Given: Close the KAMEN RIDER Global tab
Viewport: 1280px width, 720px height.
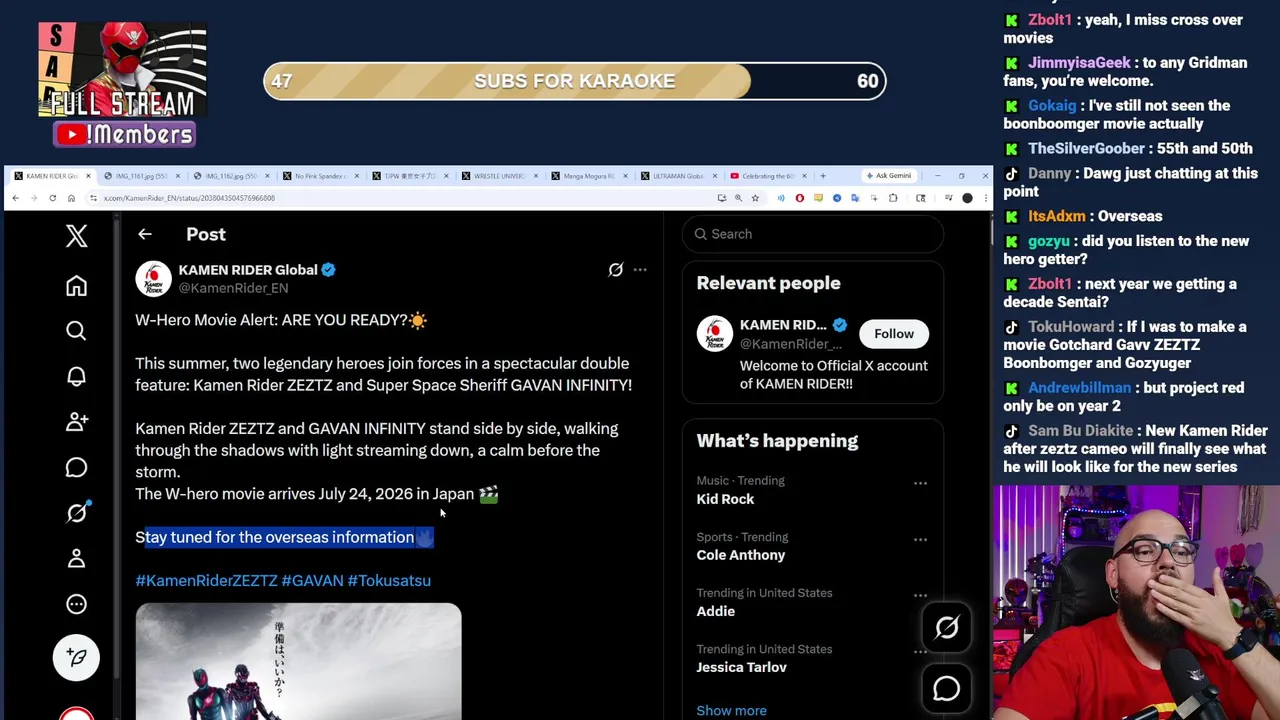Looking at the screenshot, I should point(88,176).
